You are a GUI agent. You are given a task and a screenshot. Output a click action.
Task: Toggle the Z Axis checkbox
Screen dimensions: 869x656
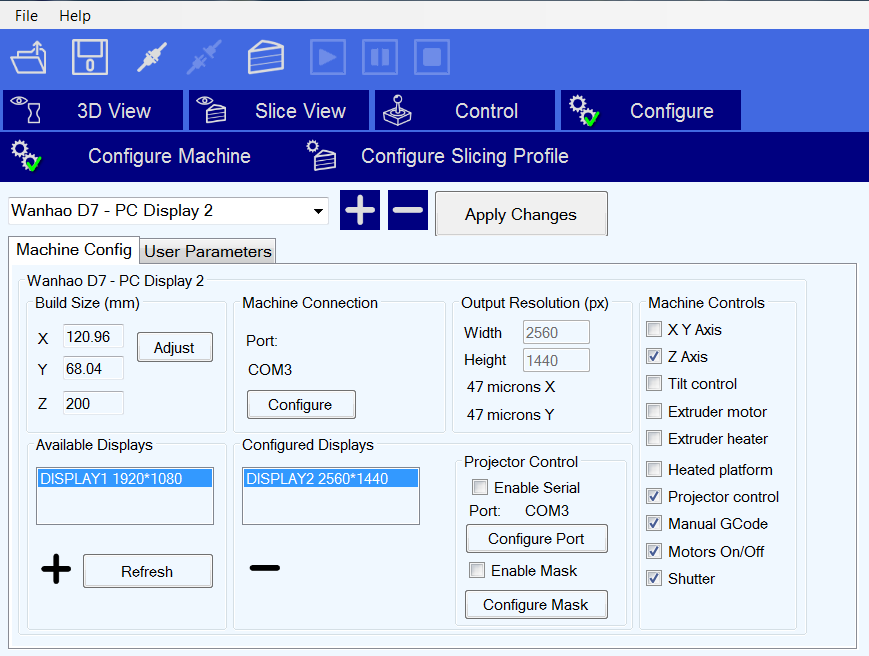(654, 356)
